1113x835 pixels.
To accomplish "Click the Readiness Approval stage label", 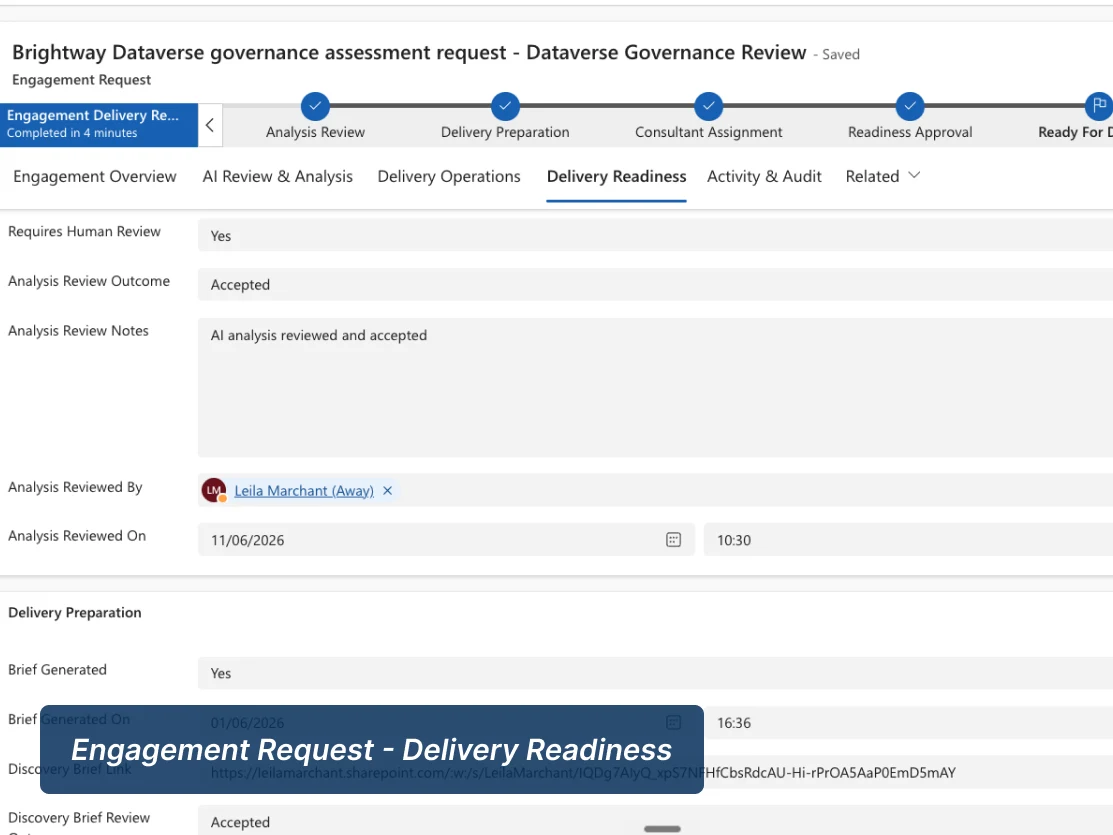I will tap(910, 132).
